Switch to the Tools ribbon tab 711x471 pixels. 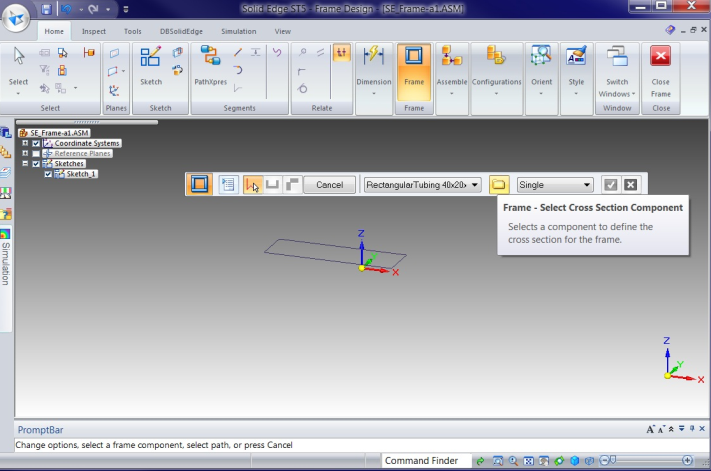(132, 31)
